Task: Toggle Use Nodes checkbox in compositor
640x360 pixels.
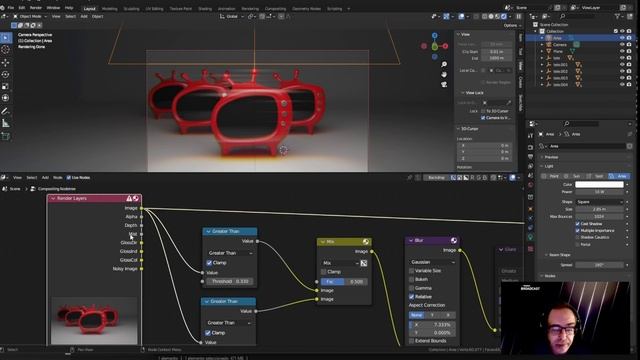Action: pos(69,178)
